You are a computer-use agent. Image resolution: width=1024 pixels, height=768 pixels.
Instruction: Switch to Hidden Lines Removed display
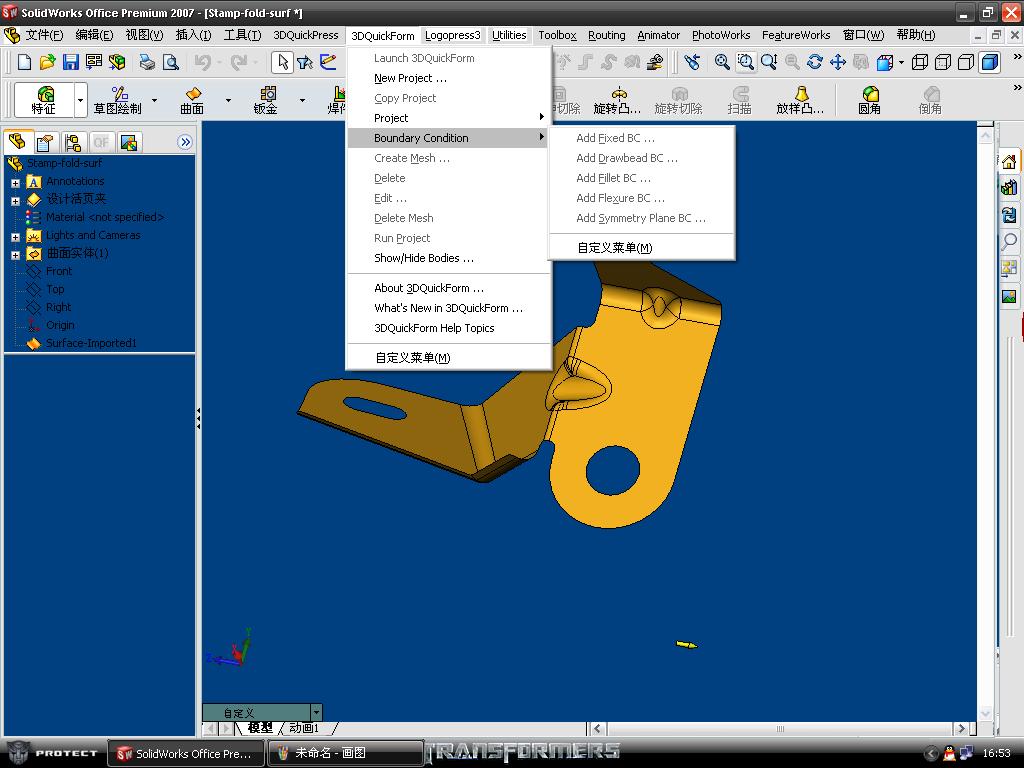coord(966,62)
